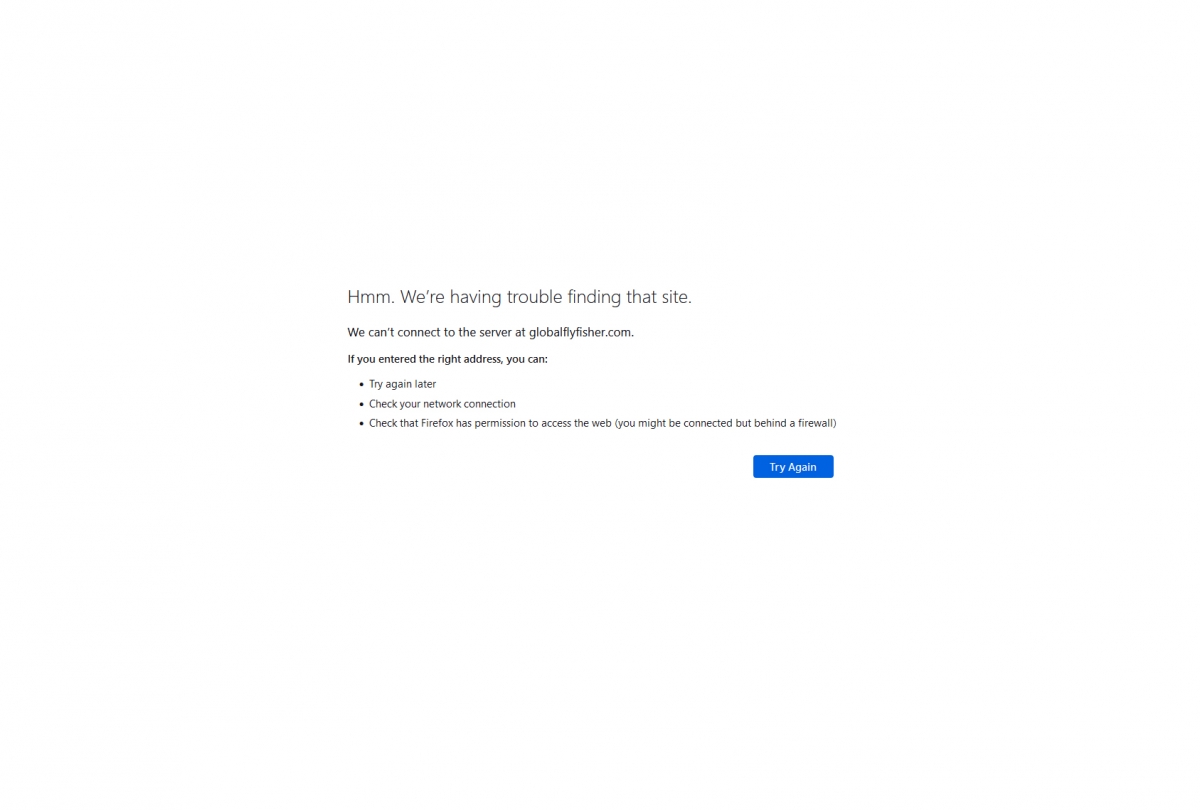This screenshot has width=1200, height=810.
Task: Click the bullet dot beside the Firefox permission line
Action: click(x=361, y=423)
